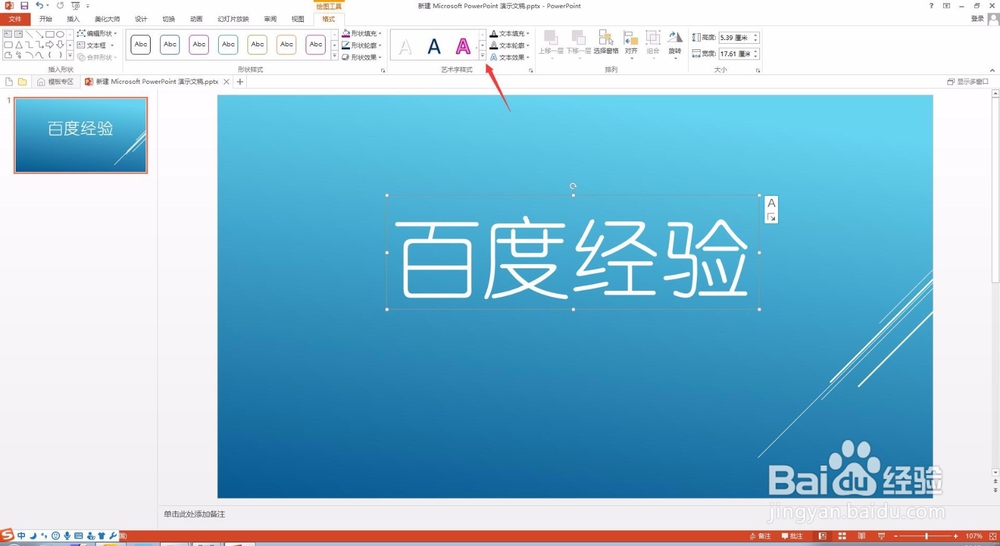Open the 旋转 (Rotate) menu

[x=675, y=44]
